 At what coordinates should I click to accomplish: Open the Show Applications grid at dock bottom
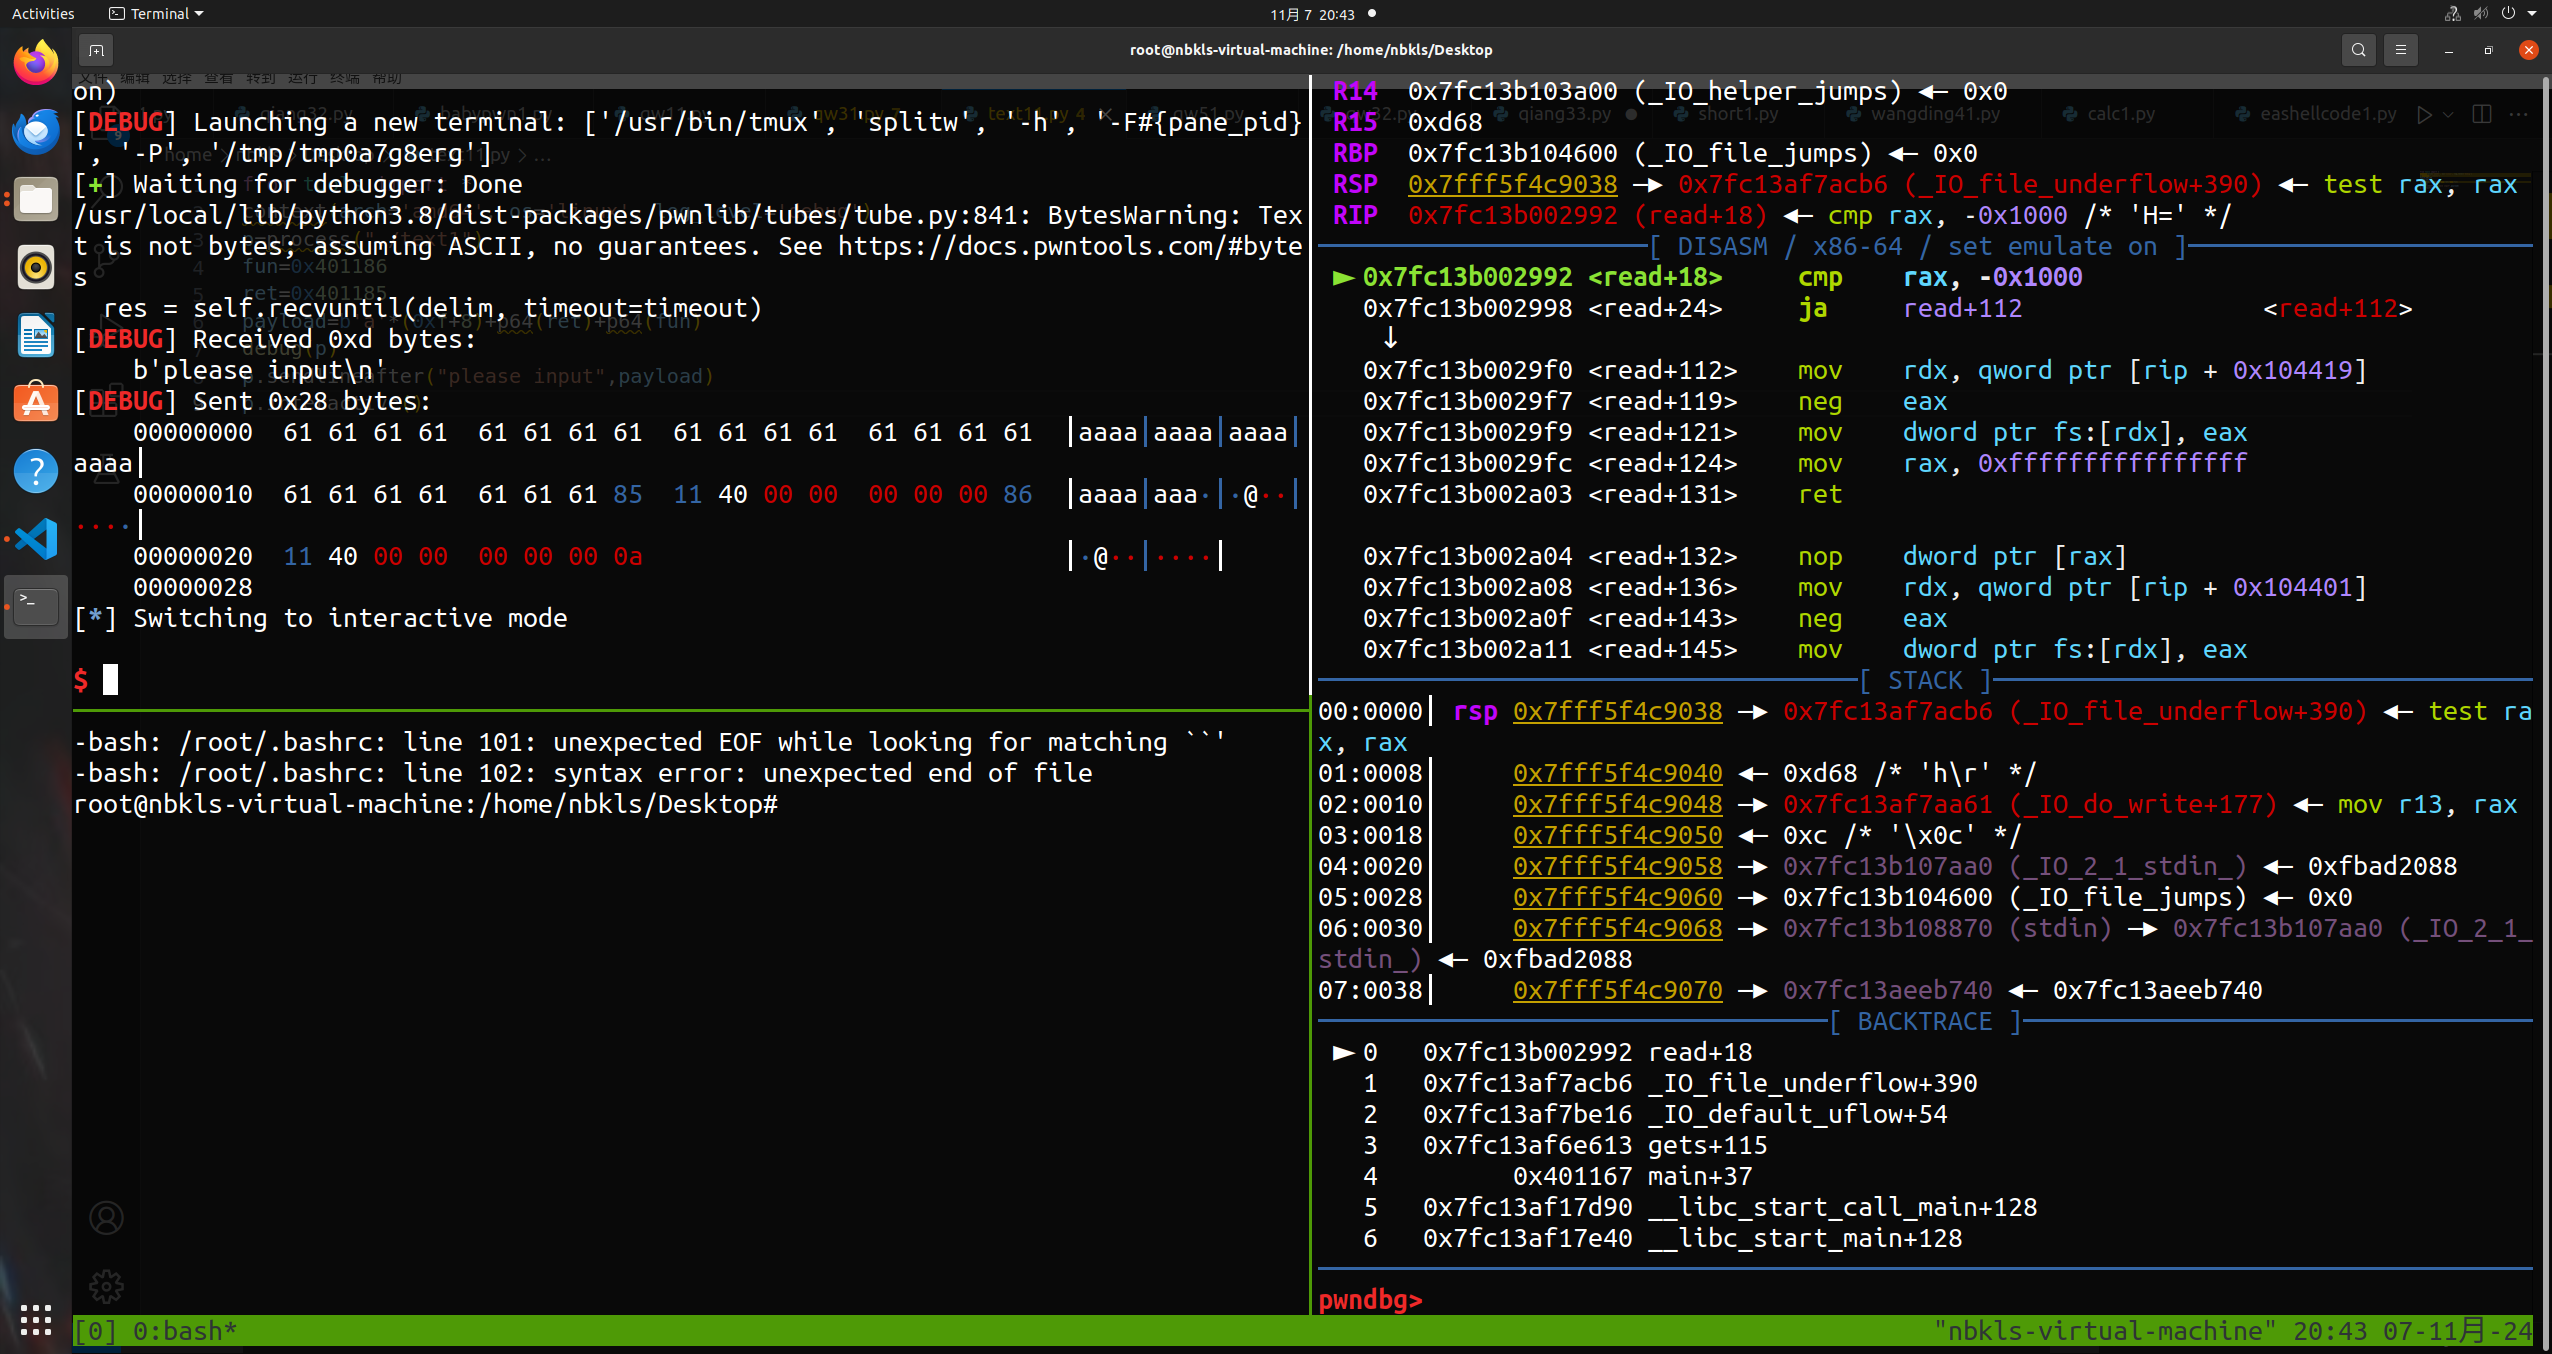[35, 1320]
